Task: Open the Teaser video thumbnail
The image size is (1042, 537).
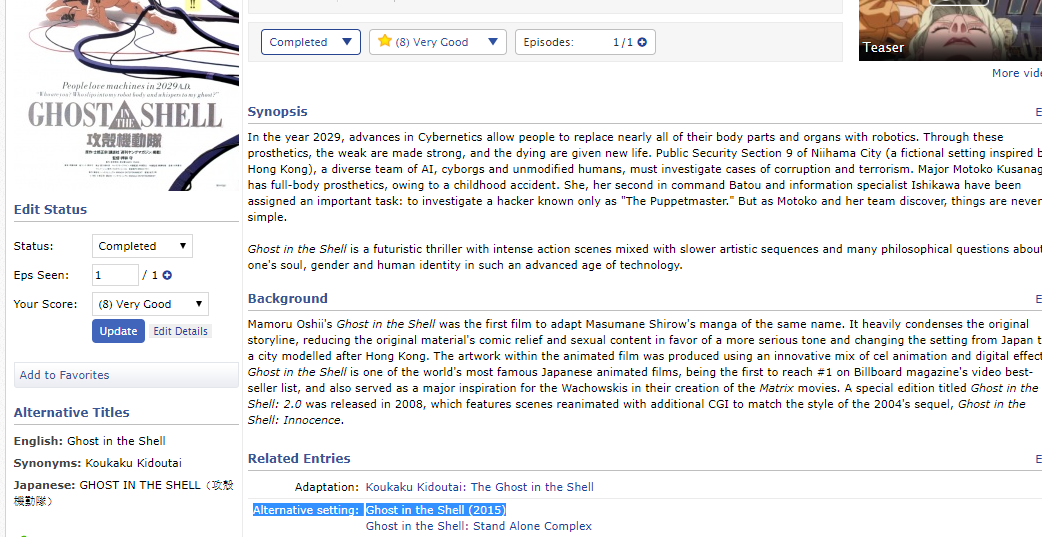Action: (950, 30)
